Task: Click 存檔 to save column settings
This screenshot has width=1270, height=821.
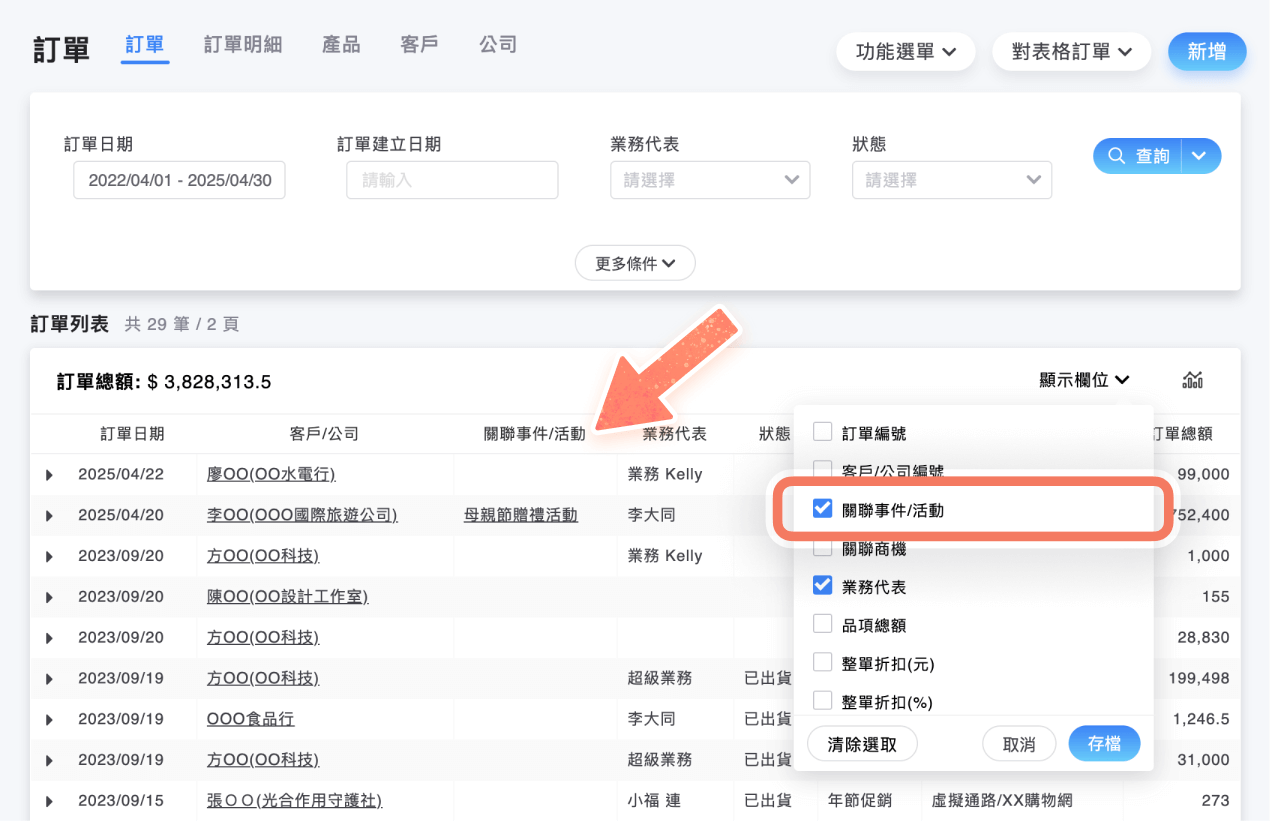Action: point(1104,744)
